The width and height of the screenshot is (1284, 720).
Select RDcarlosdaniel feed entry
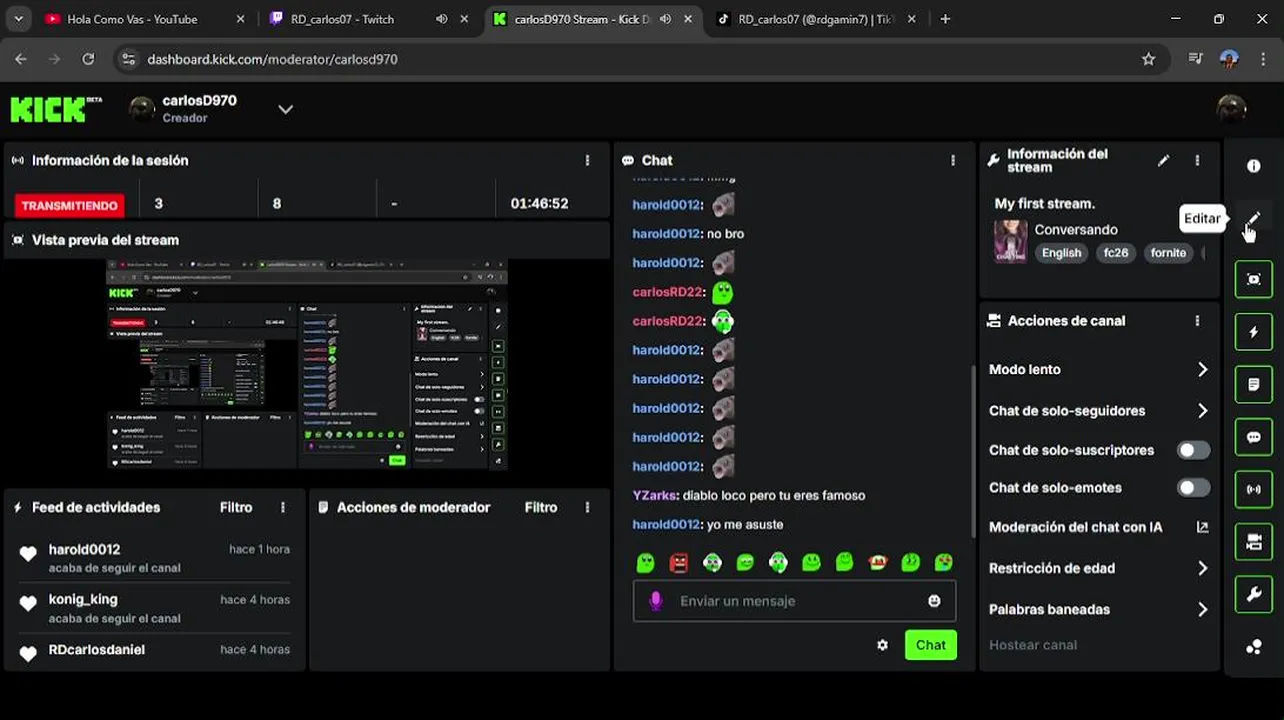coord(155,652)
